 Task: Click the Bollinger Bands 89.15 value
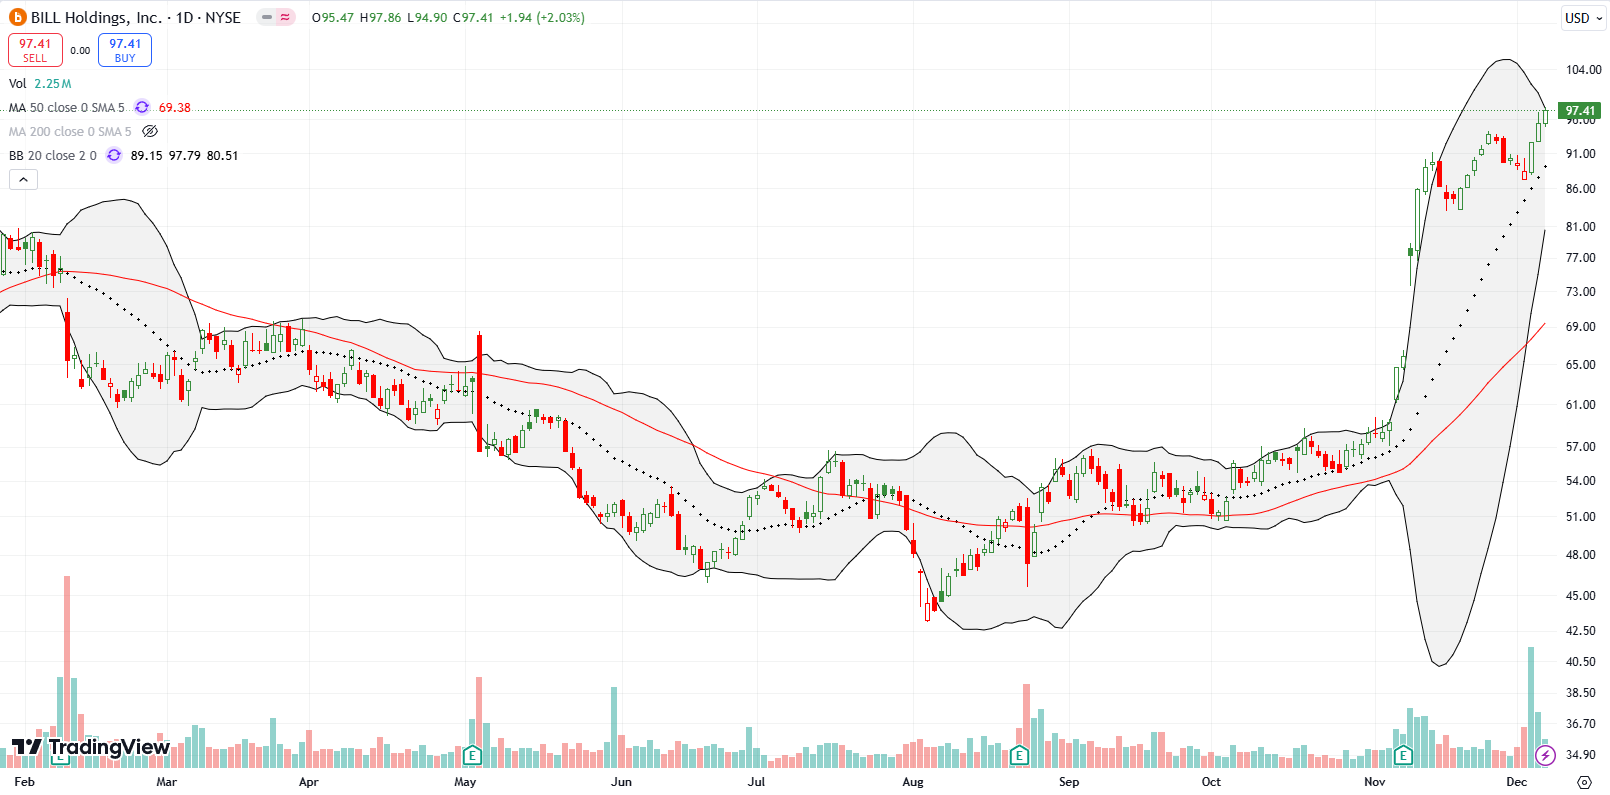146,156
